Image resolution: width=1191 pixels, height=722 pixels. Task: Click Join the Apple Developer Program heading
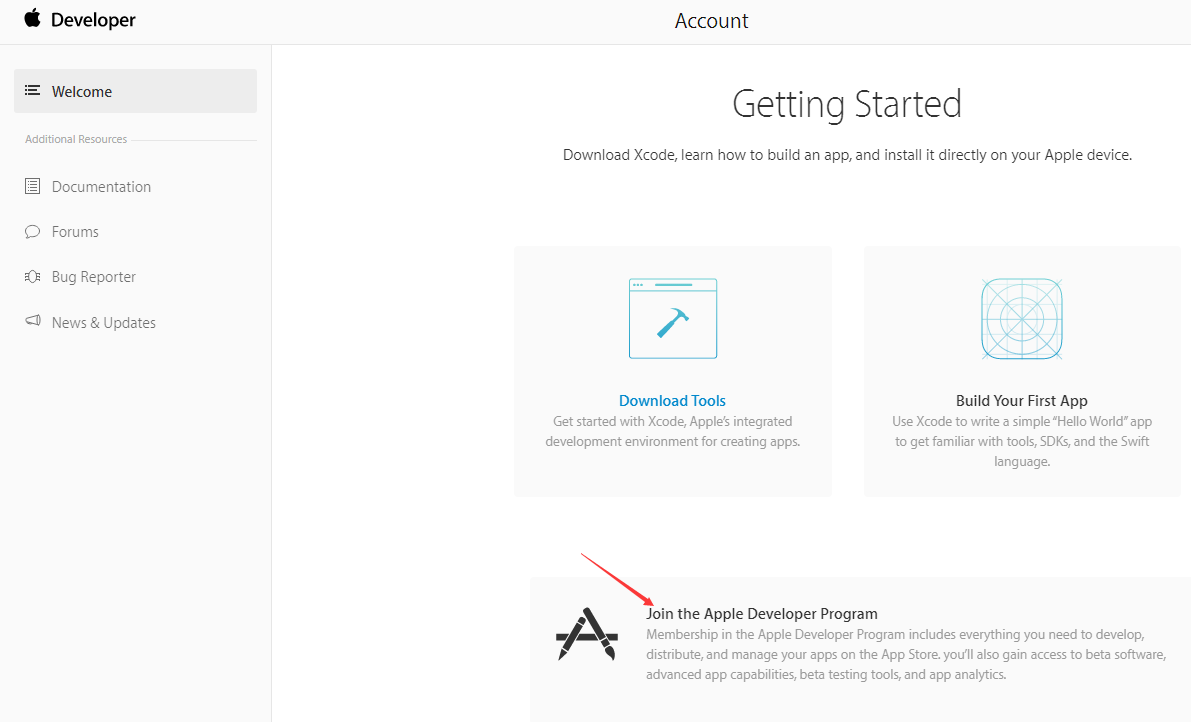coord(761,614)
